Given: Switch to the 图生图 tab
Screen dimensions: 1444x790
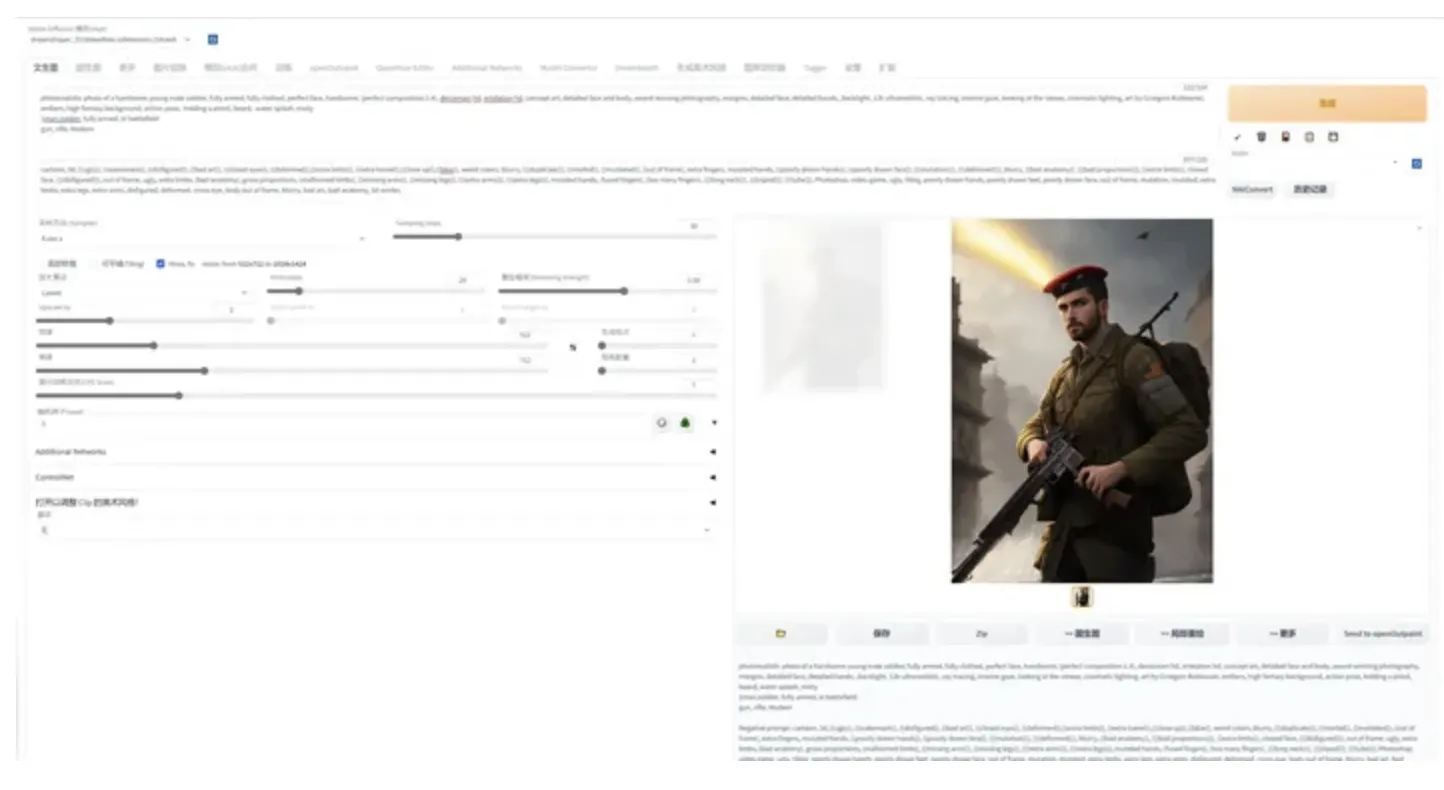Looking at the screenshot, I should tap(89, 68).
